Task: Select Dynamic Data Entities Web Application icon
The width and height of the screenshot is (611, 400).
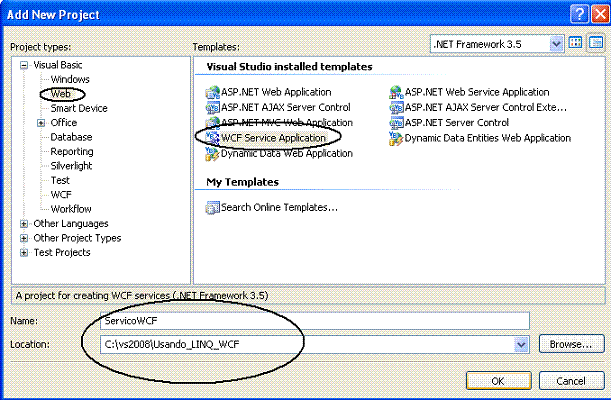Action: pyautogui.click(x=396, y=138)
